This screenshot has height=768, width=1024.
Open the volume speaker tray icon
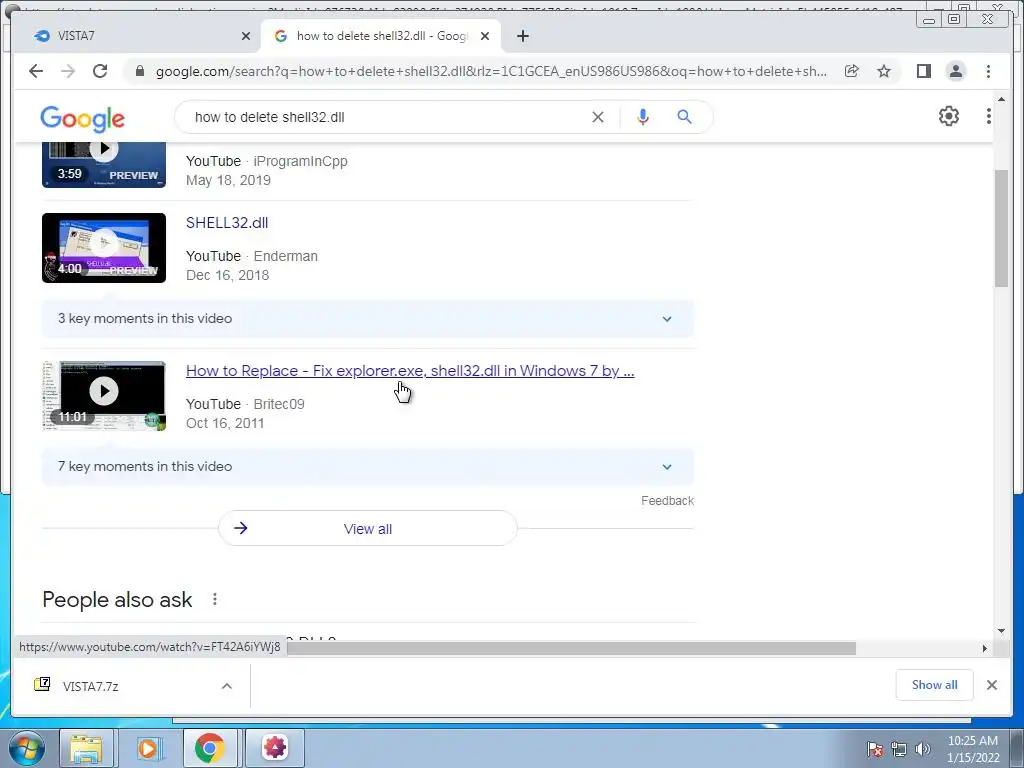pos(923,749)
